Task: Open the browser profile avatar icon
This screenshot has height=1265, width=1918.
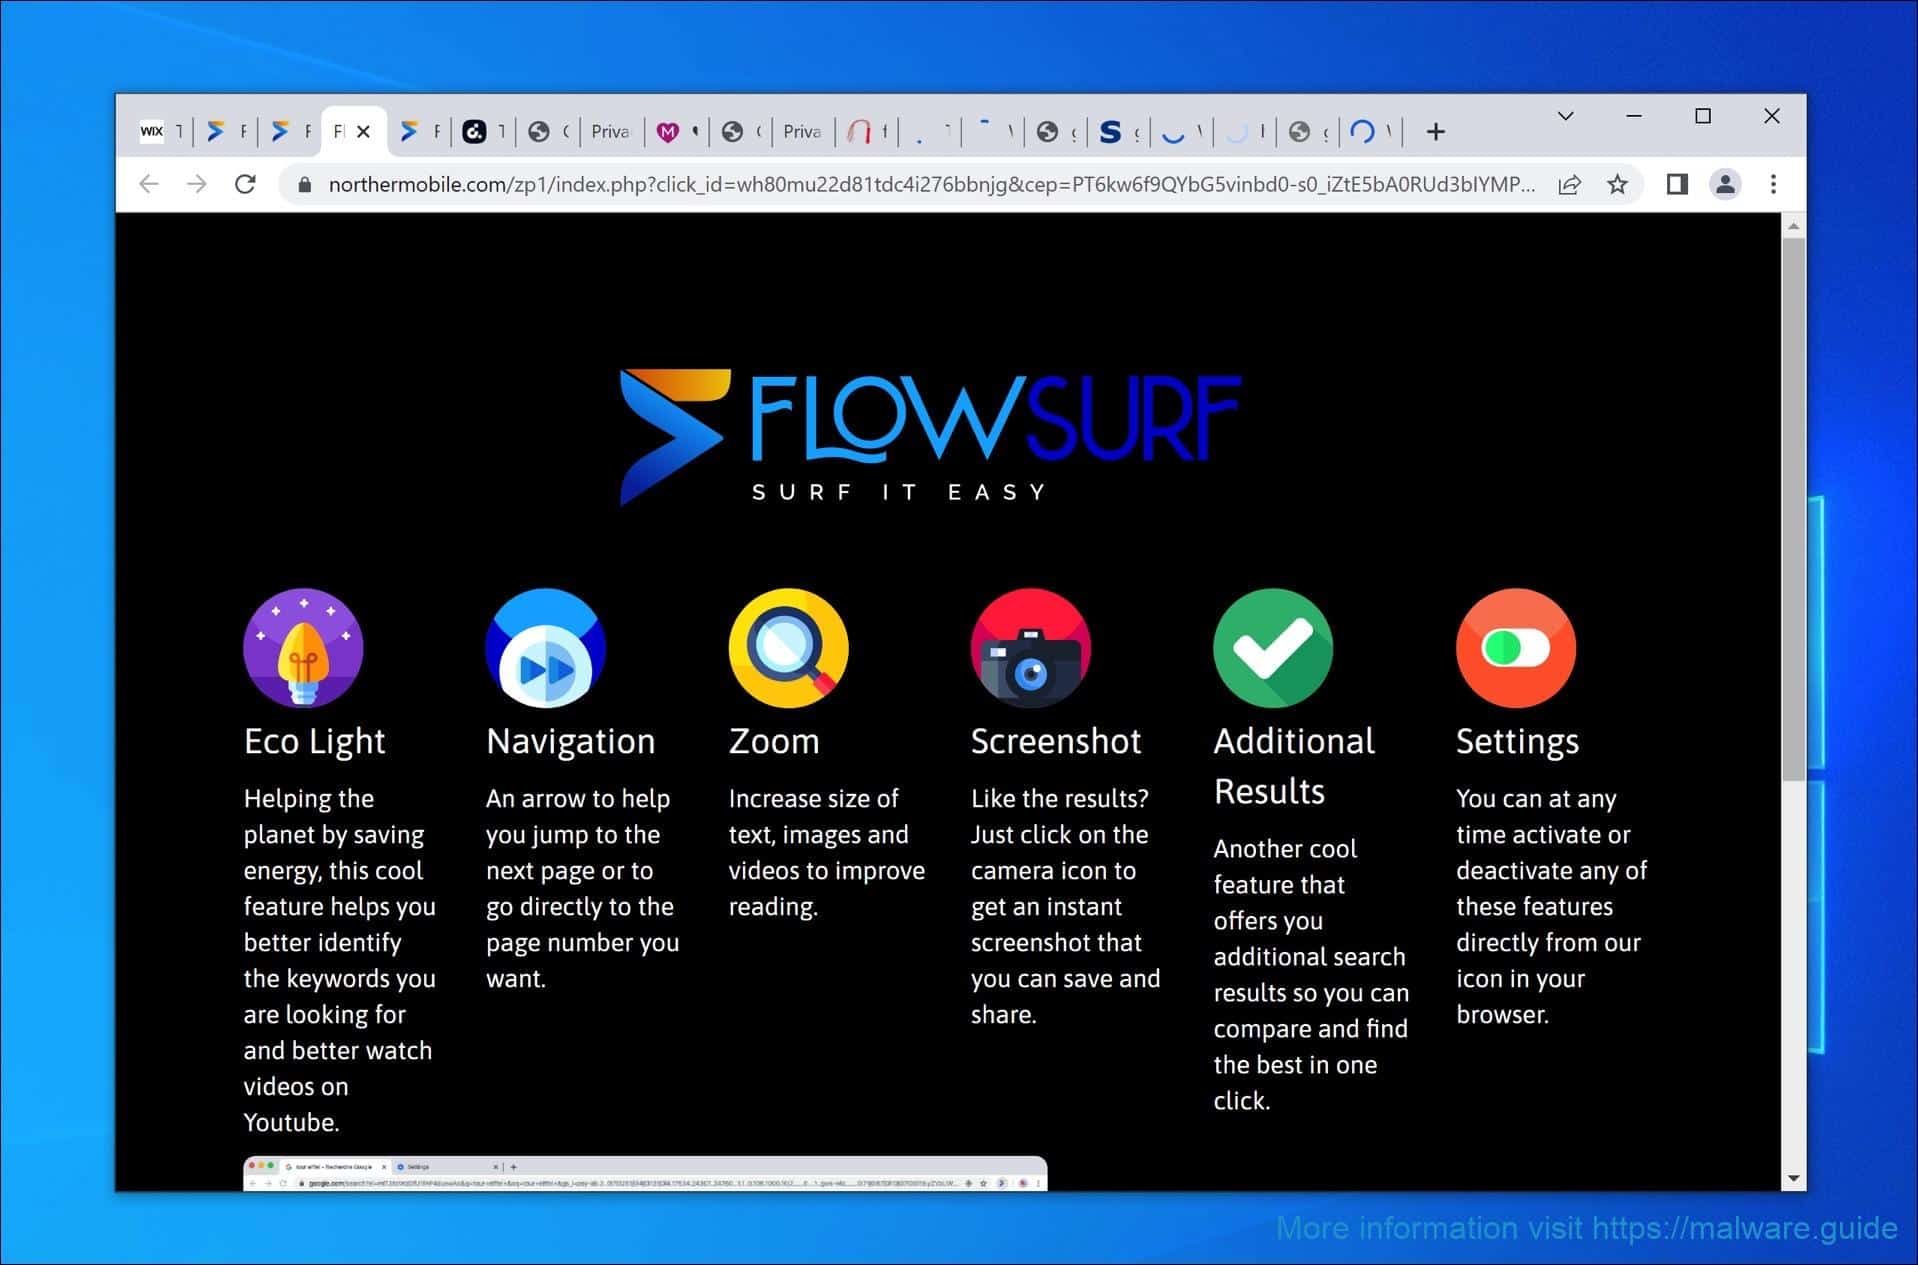Action: click(x=1726, y=184)
